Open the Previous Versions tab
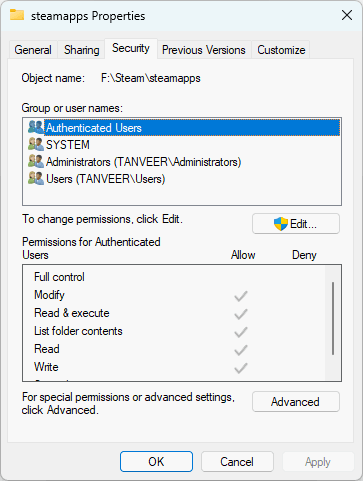 tap(204, 50)
